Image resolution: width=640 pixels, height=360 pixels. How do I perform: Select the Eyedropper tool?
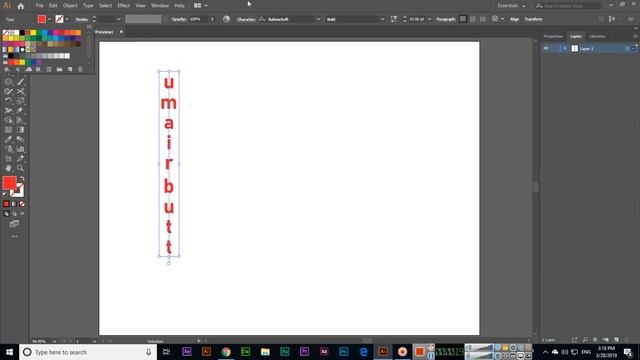(x=8, y=139)
